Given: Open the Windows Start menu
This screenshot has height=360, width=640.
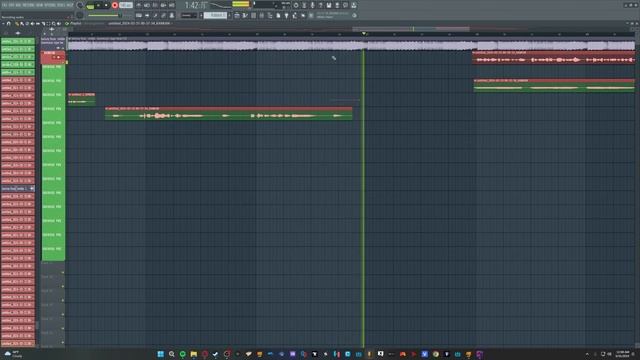Looking at the screenshot, I should (x=160, y=354).
